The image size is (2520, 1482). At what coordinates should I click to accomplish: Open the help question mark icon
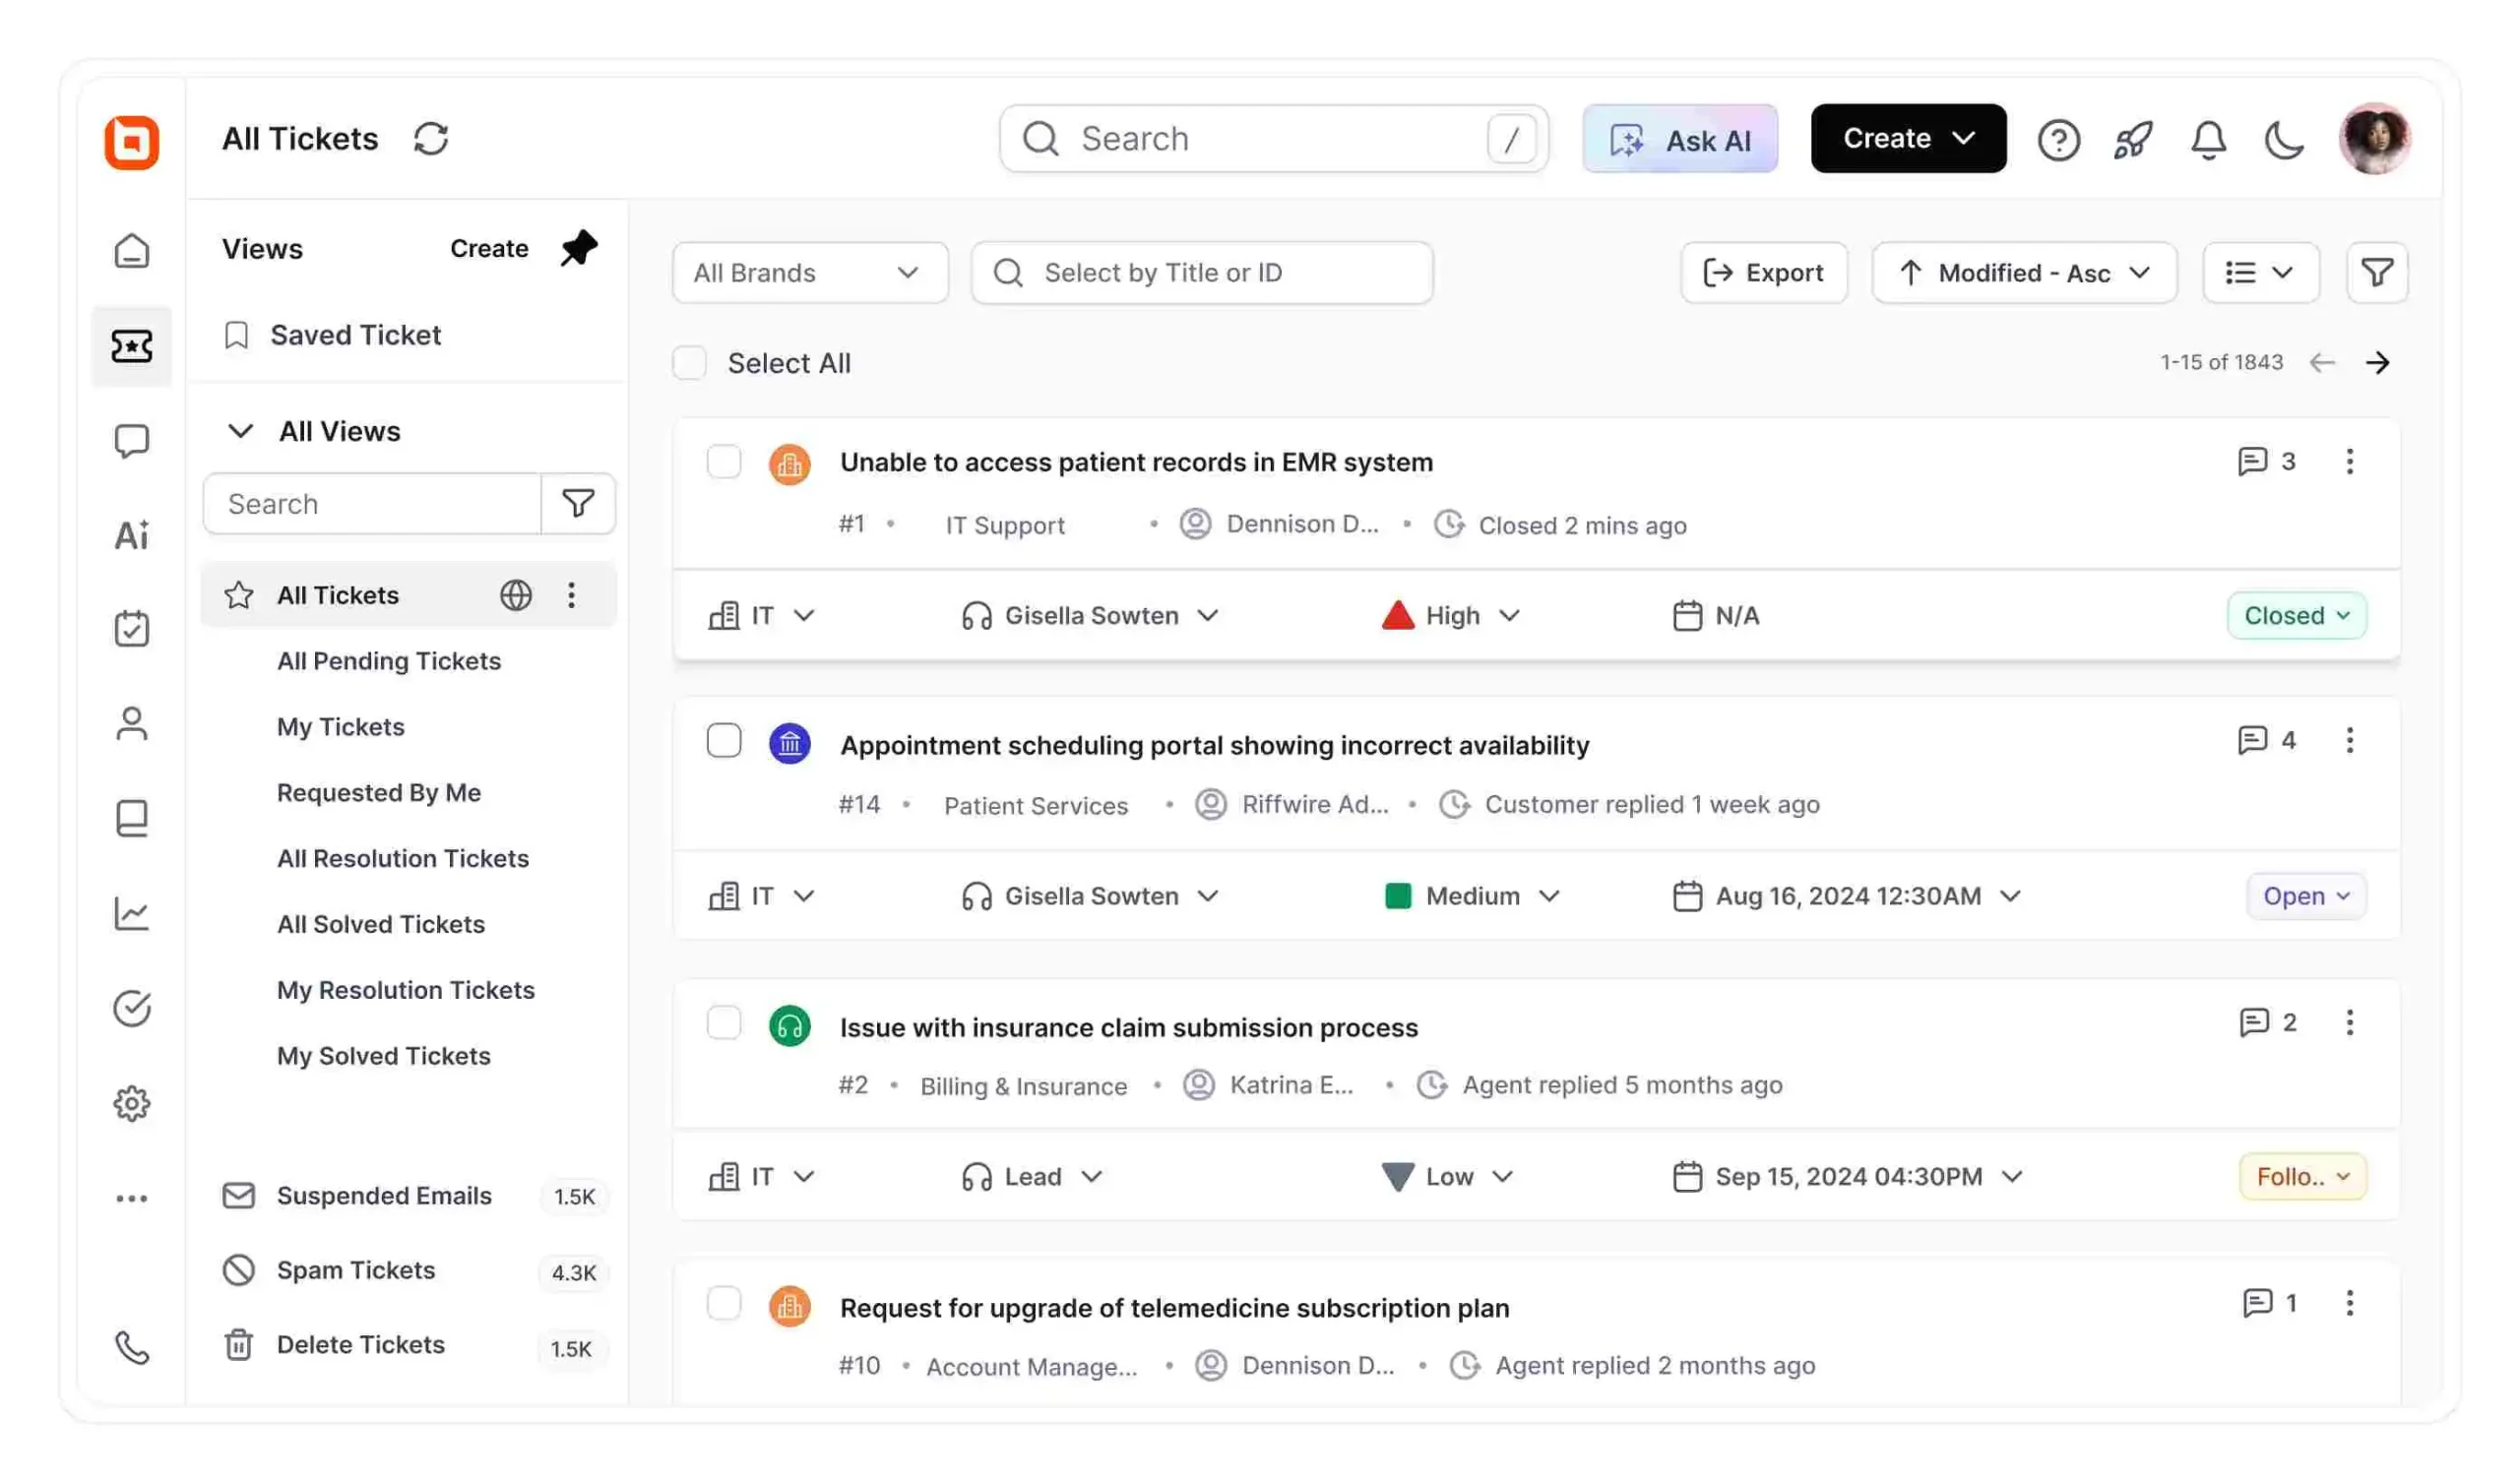click(2058, 140)
